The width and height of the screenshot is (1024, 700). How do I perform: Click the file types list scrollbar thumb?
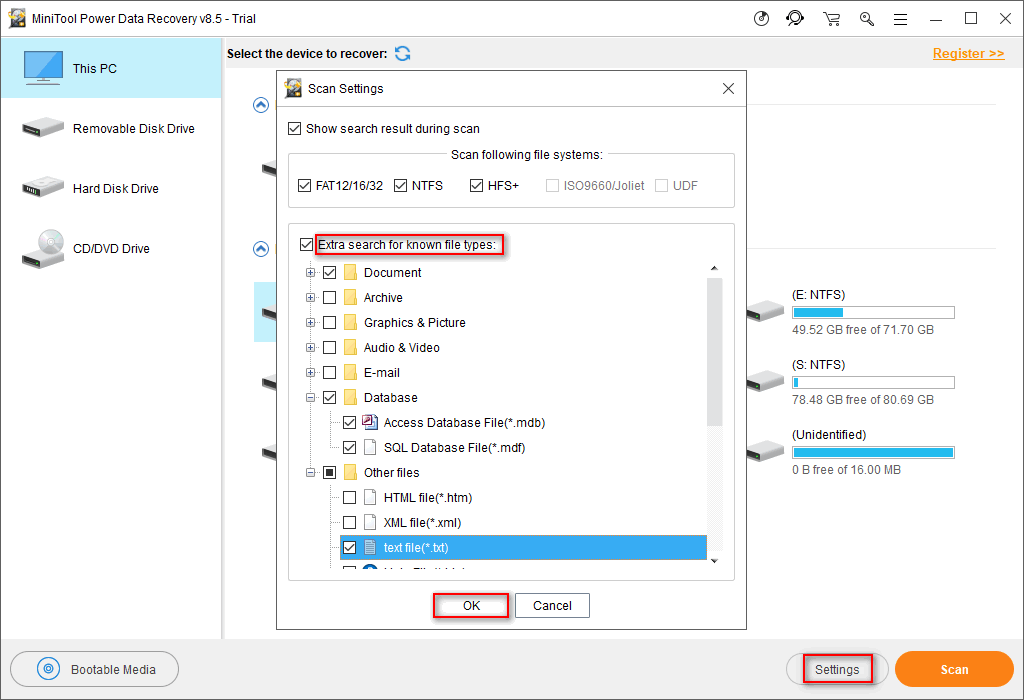[x=714, y=351]
